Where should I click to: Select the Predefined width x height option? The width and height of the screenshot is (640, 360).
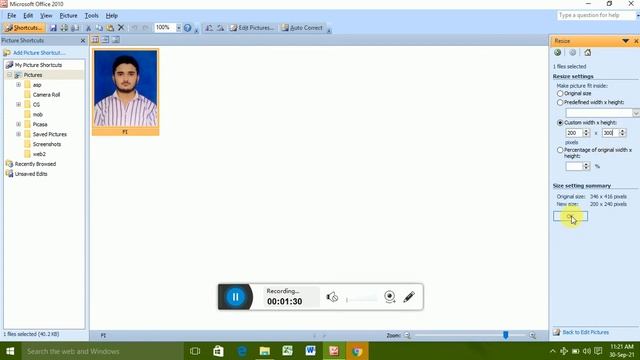tap(560, 102)
